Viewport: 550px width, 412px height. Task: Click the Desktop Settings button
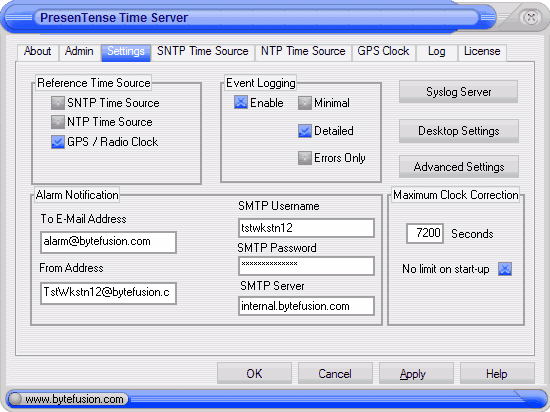458,131
